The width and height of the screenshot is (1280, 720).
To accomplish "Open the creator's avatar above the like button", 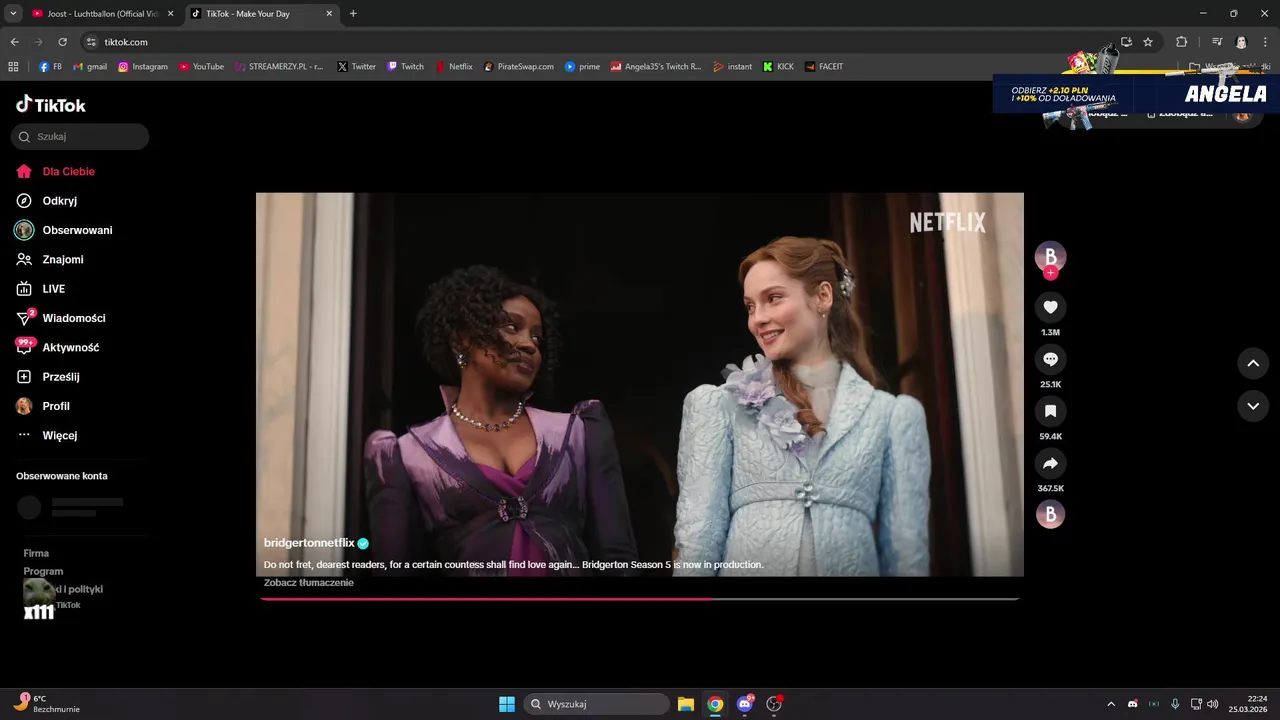I will 1050,256.
